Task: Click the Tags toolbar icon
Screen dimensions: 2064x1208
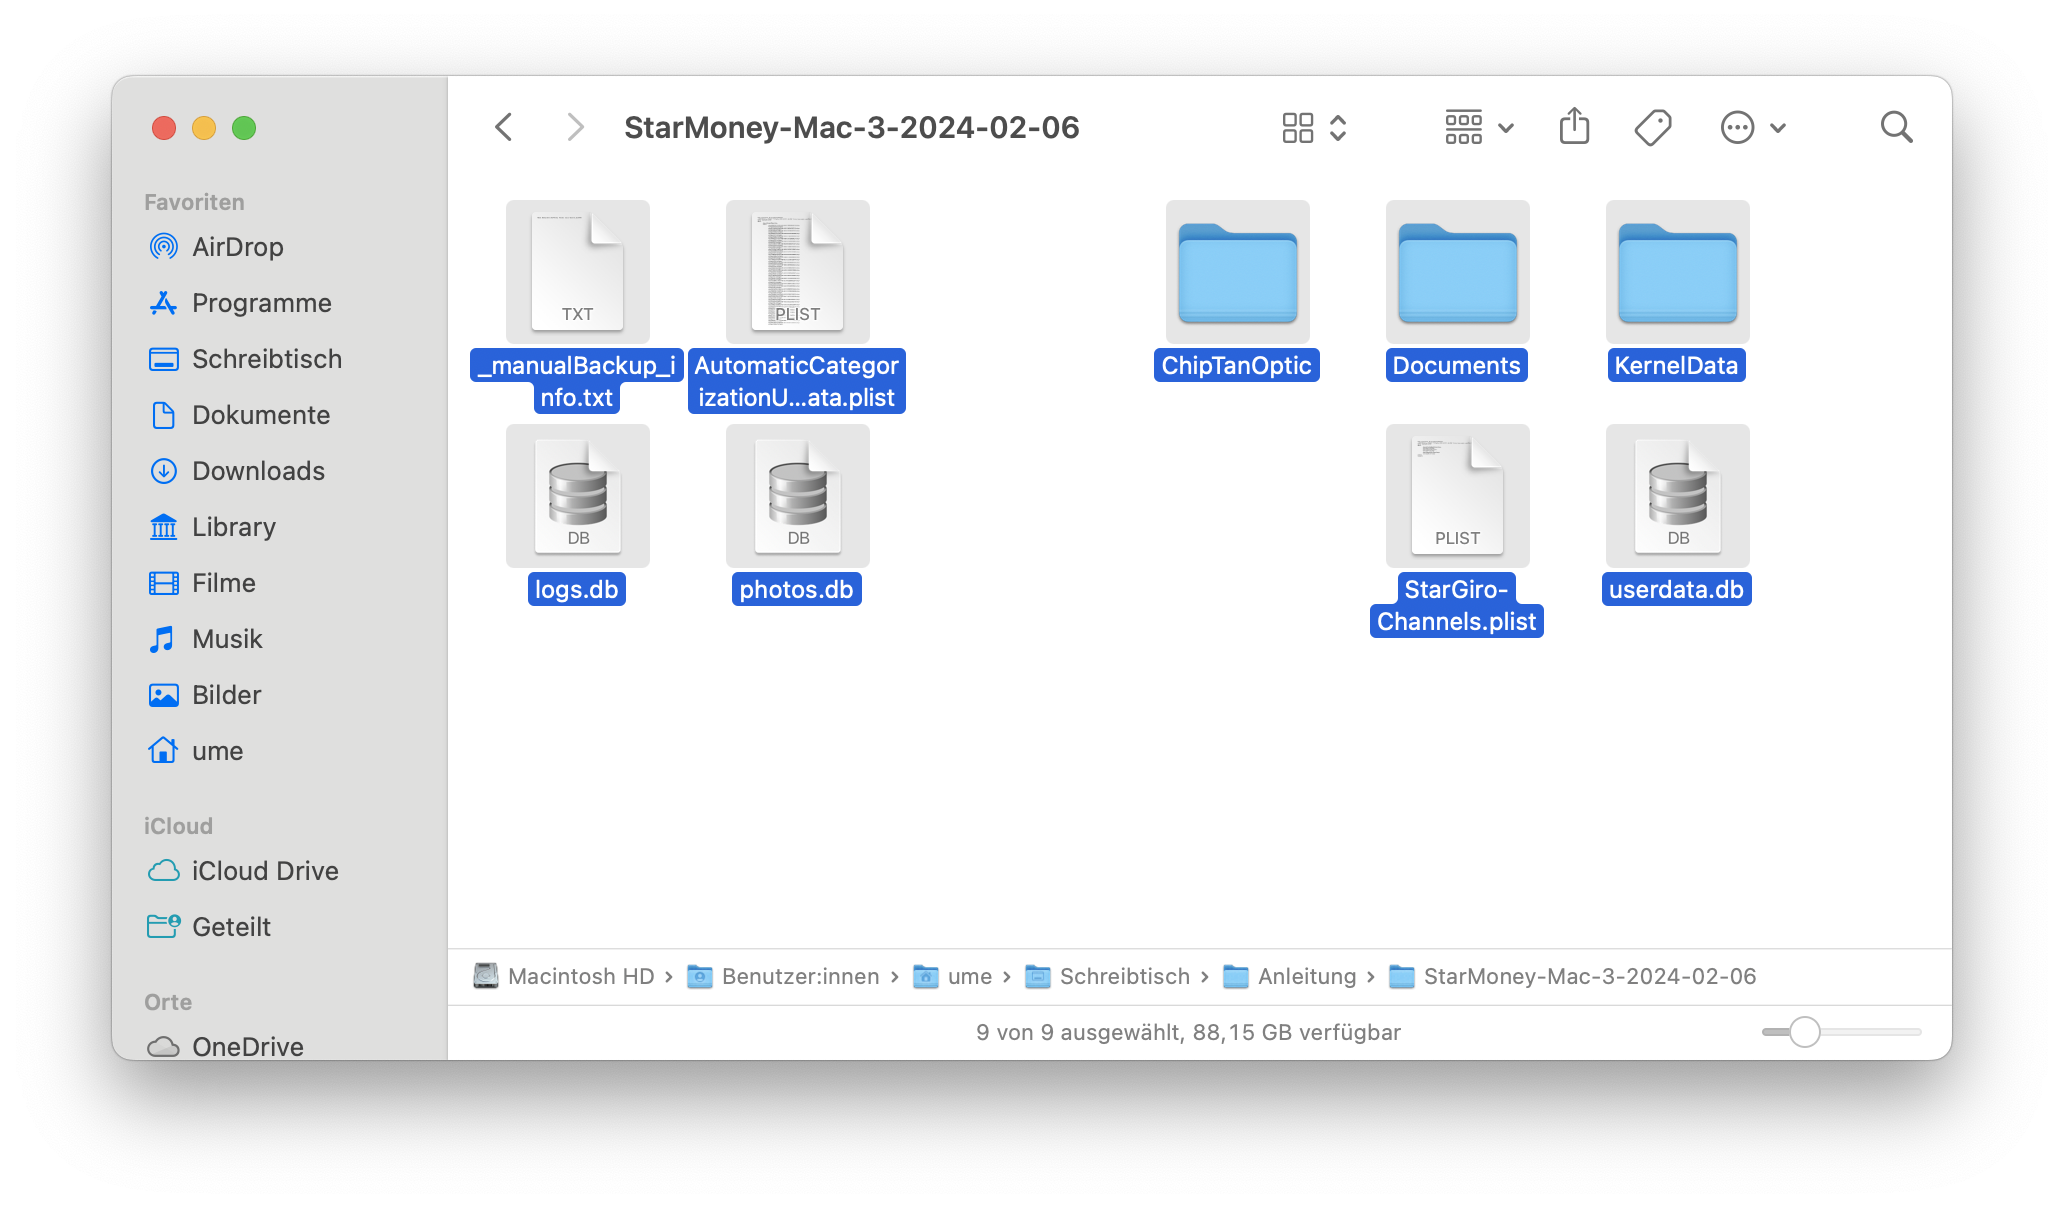Action: [x=1652, y=127]
